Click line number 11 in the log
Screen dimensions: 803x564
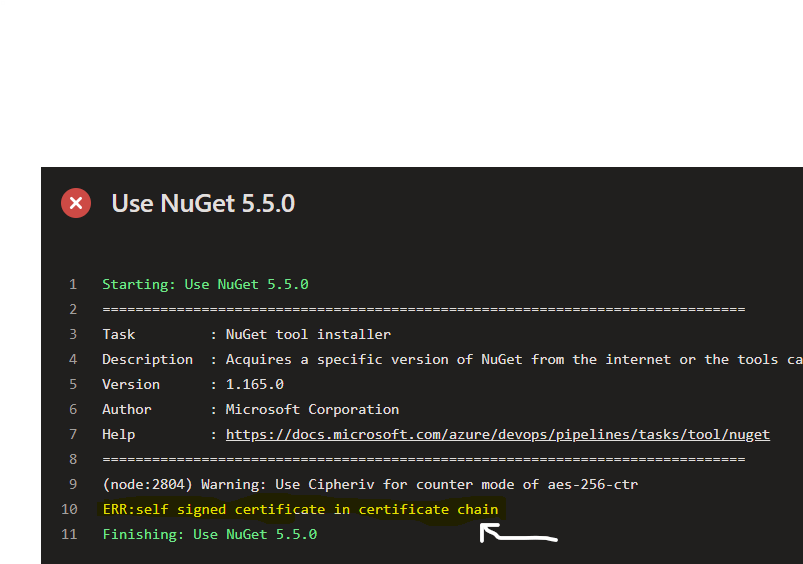pyautogui.click(x=69, y=534)
